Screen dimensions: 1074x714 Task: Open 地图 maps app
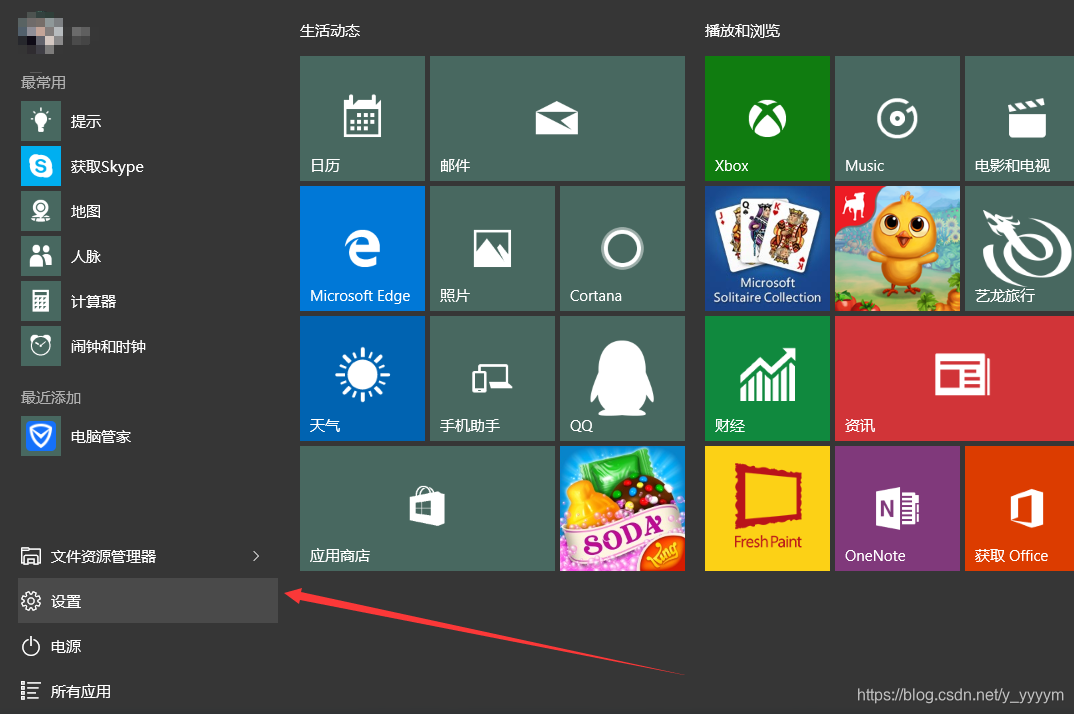[148, 212]
